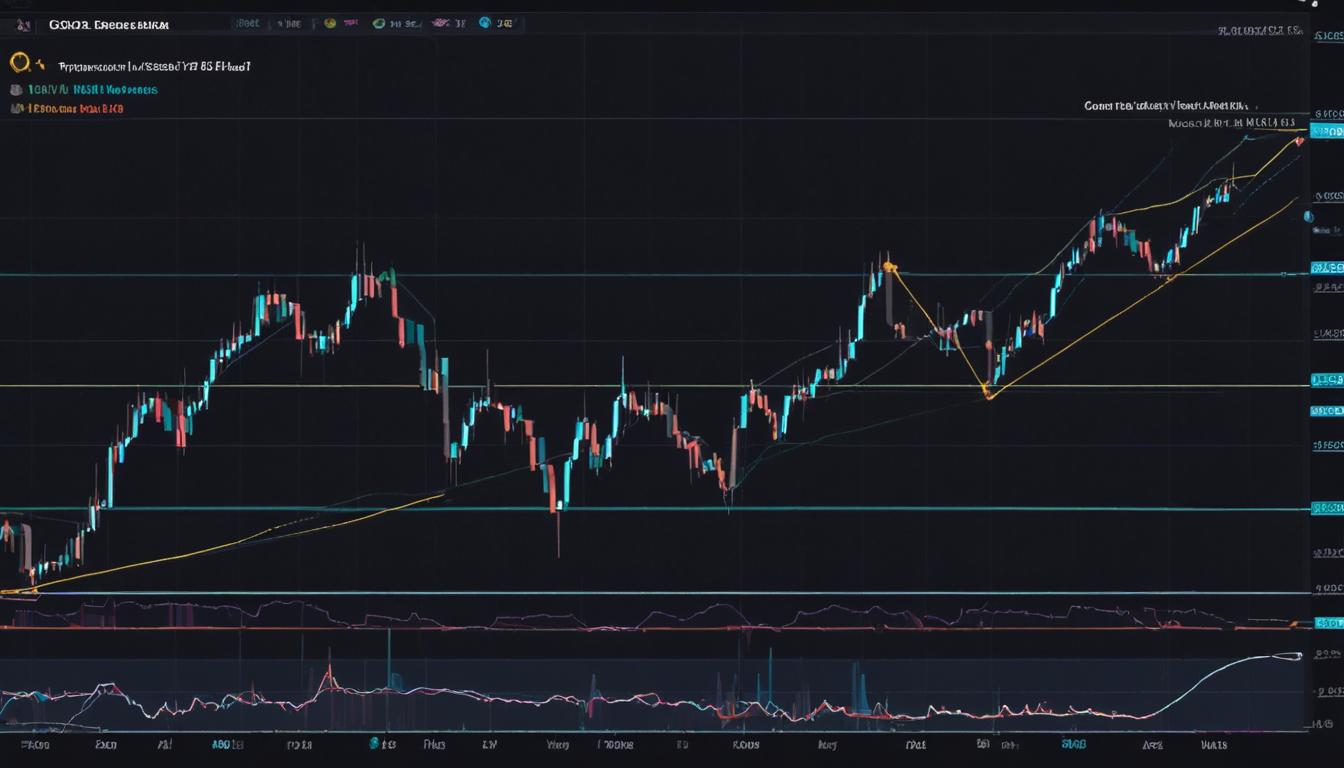Image resolution: width=1344 pixels, height=768 pixels.
Task: Select the ticker title menu at top-left
Action: [110, 23]
